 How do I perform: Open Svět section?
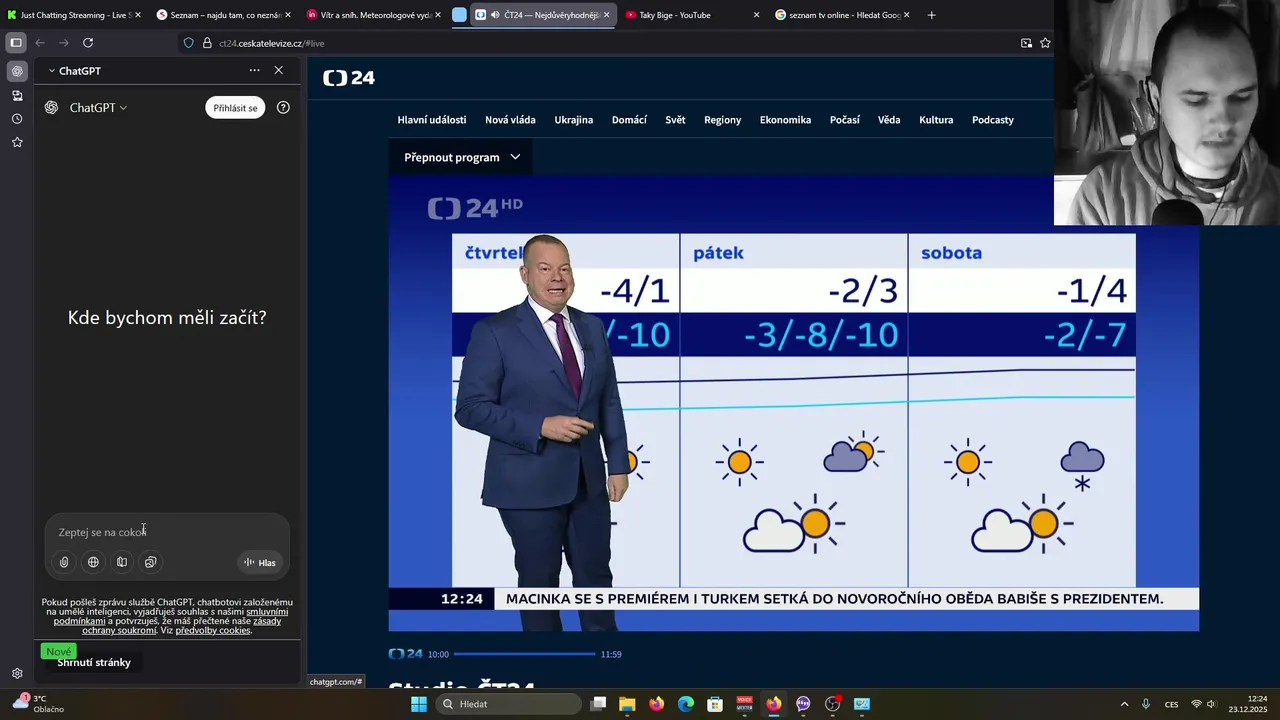[675, 120]
